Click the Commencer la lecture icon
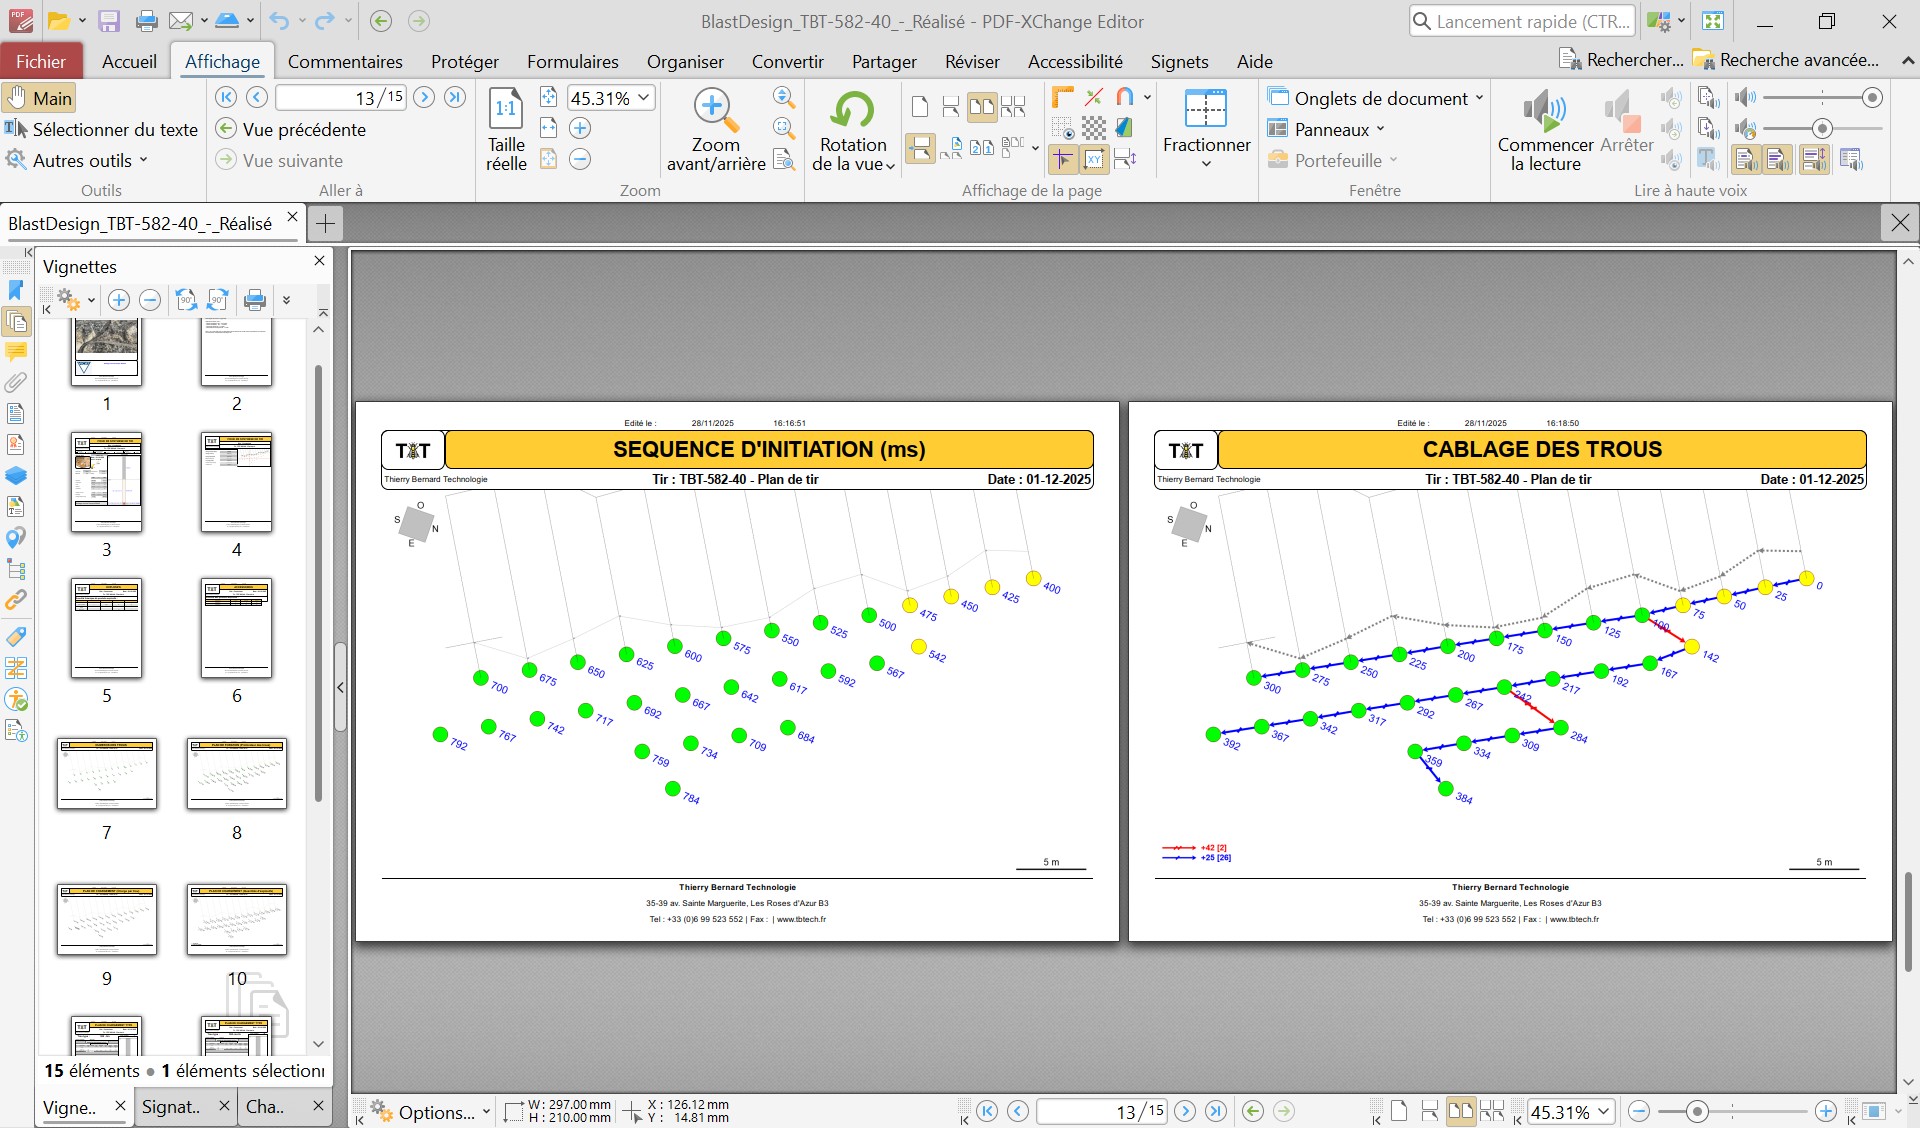Screen dimensions: 1920x1128 point(1544,110)
